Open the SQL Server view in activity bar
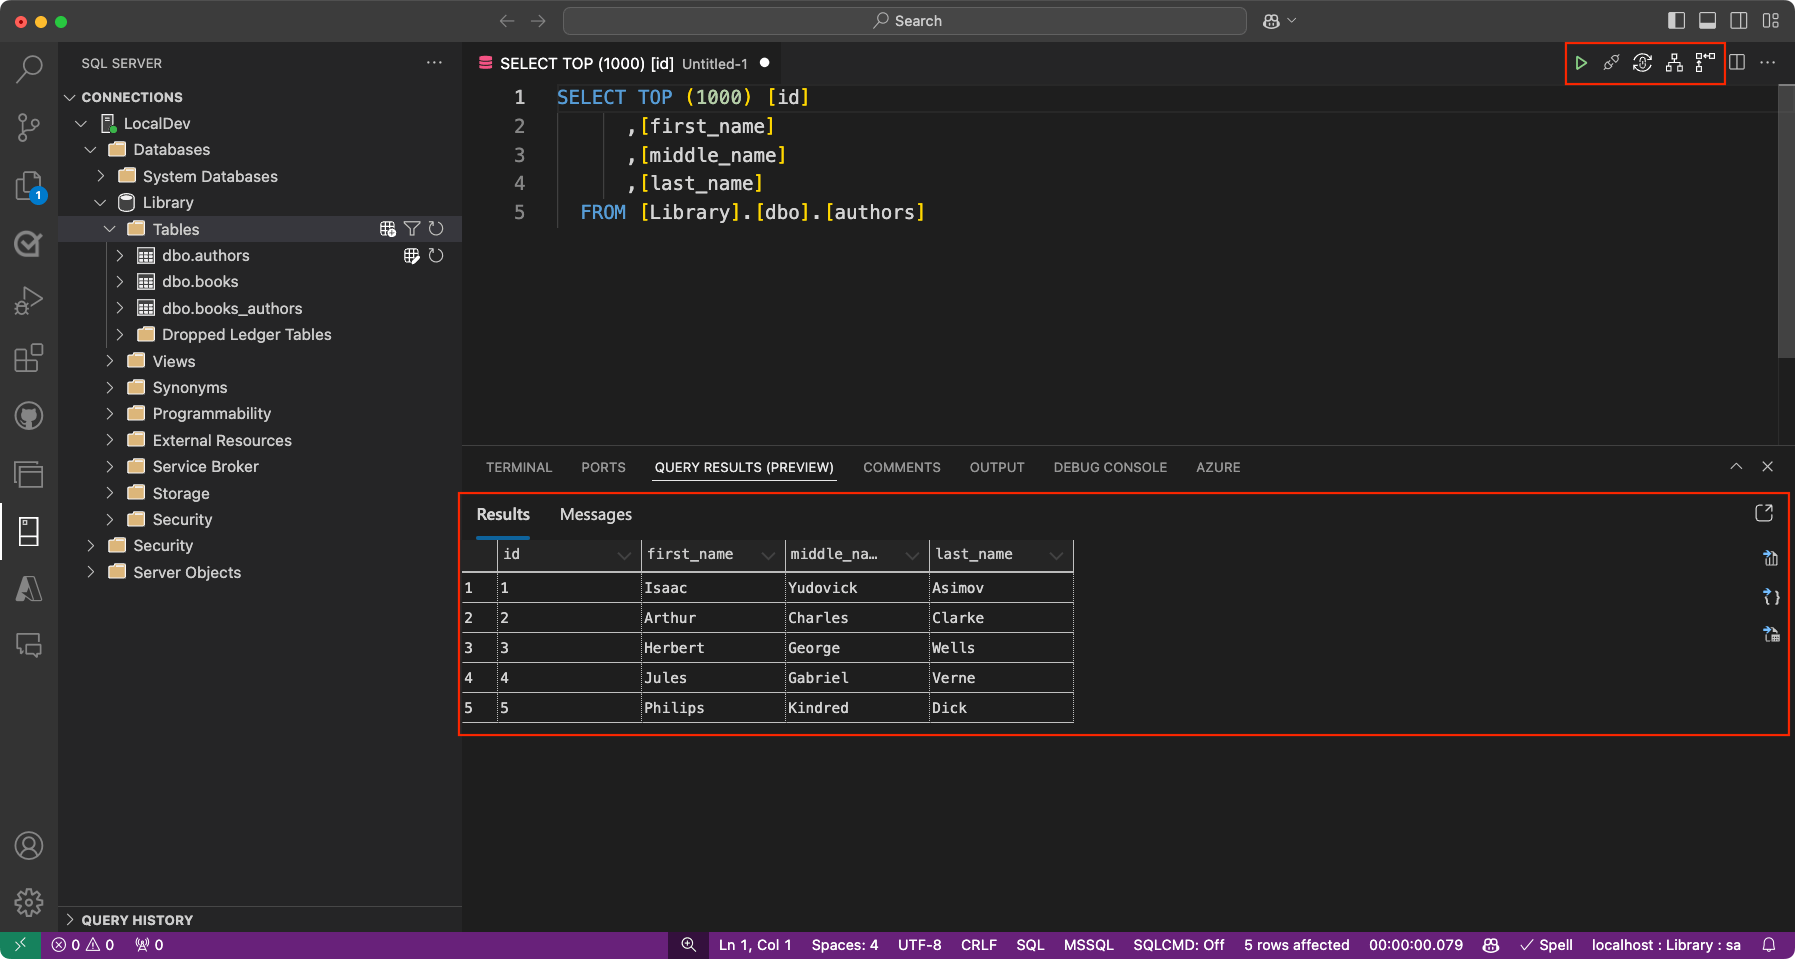 click(x=29, y=532)
